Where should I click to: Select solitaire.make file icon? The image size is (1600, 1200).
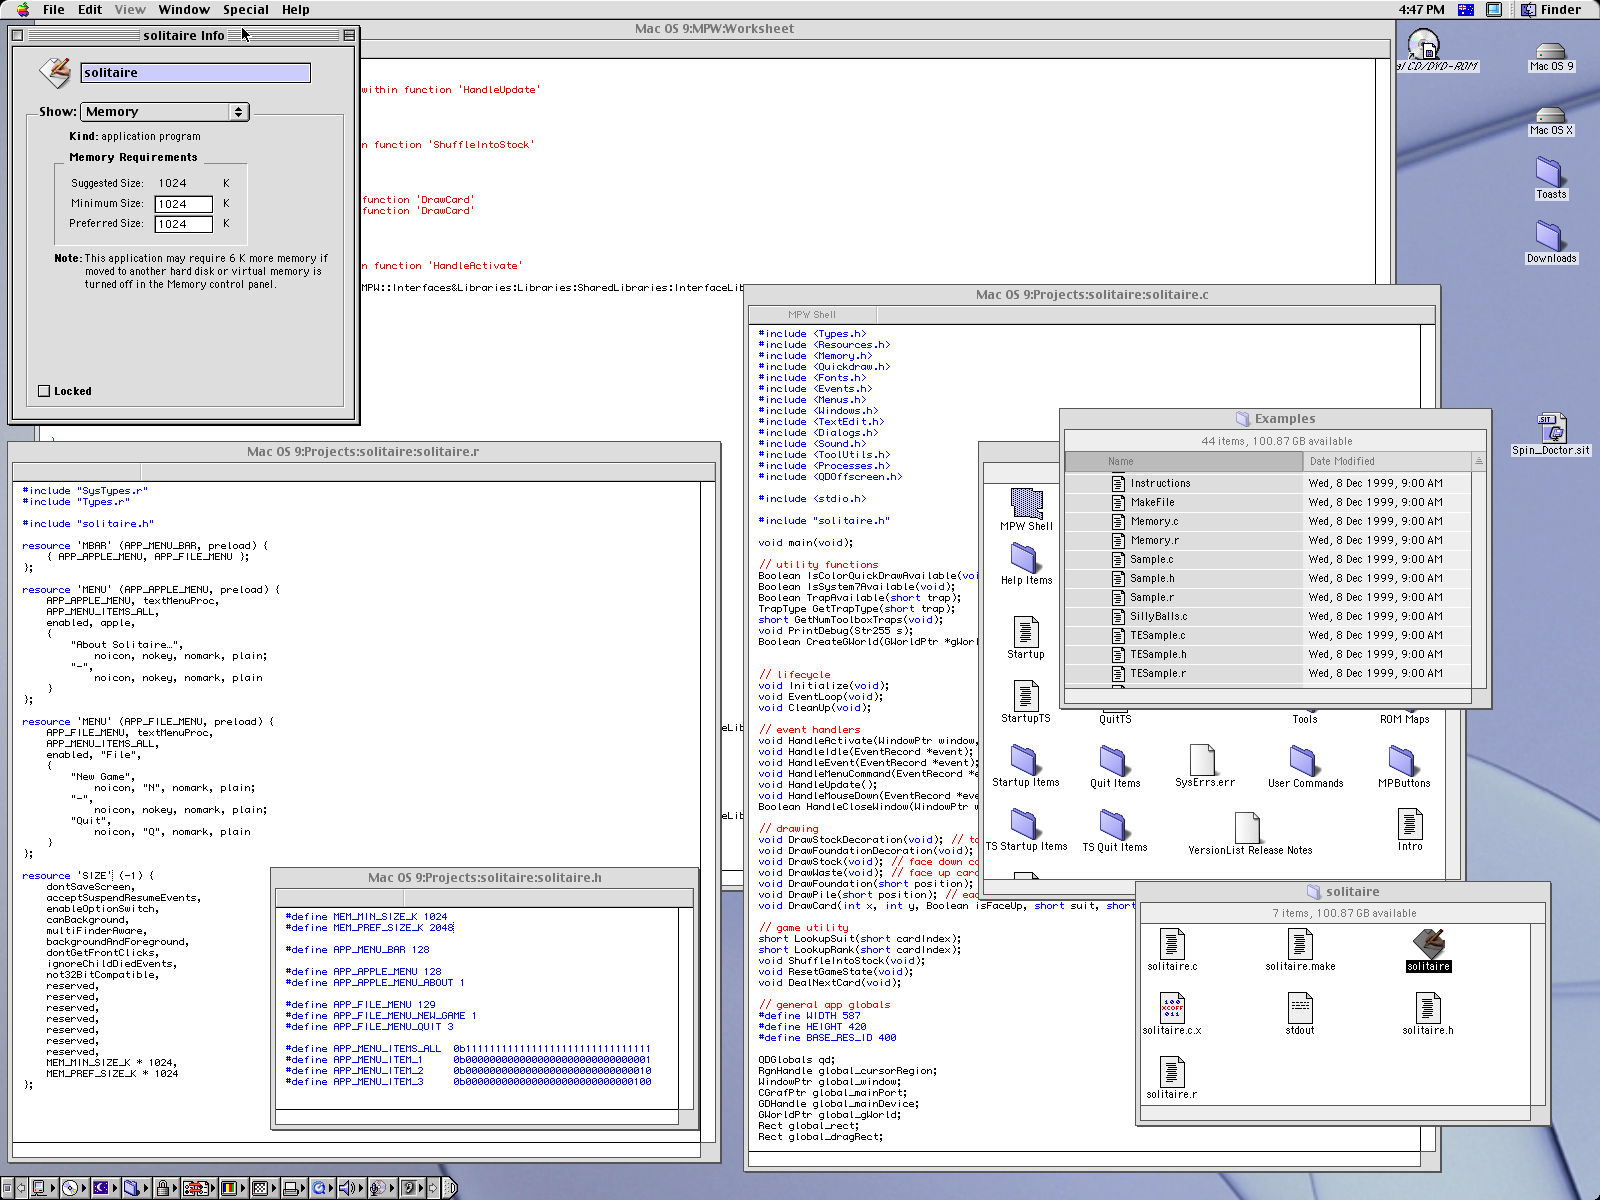[x=1300, y=943]
